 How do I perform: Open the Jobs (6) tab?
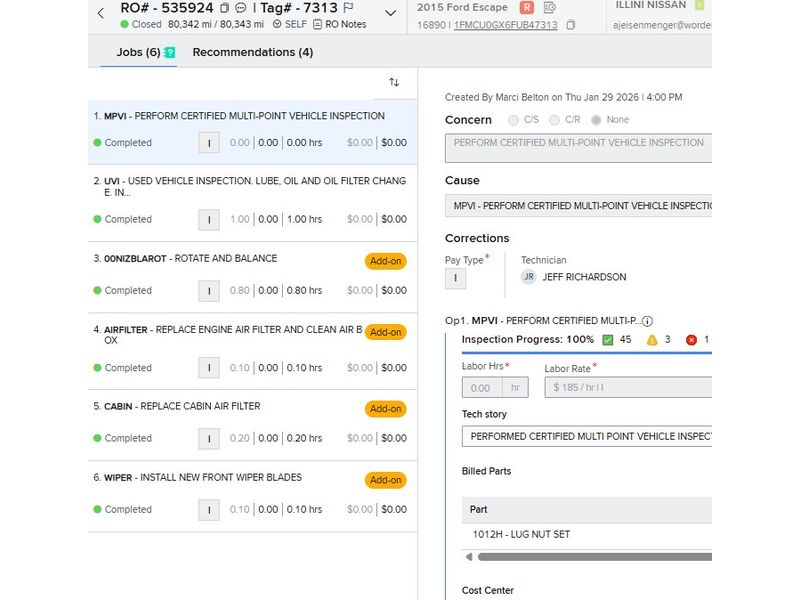pyautogui.click(x=138, y=52)
